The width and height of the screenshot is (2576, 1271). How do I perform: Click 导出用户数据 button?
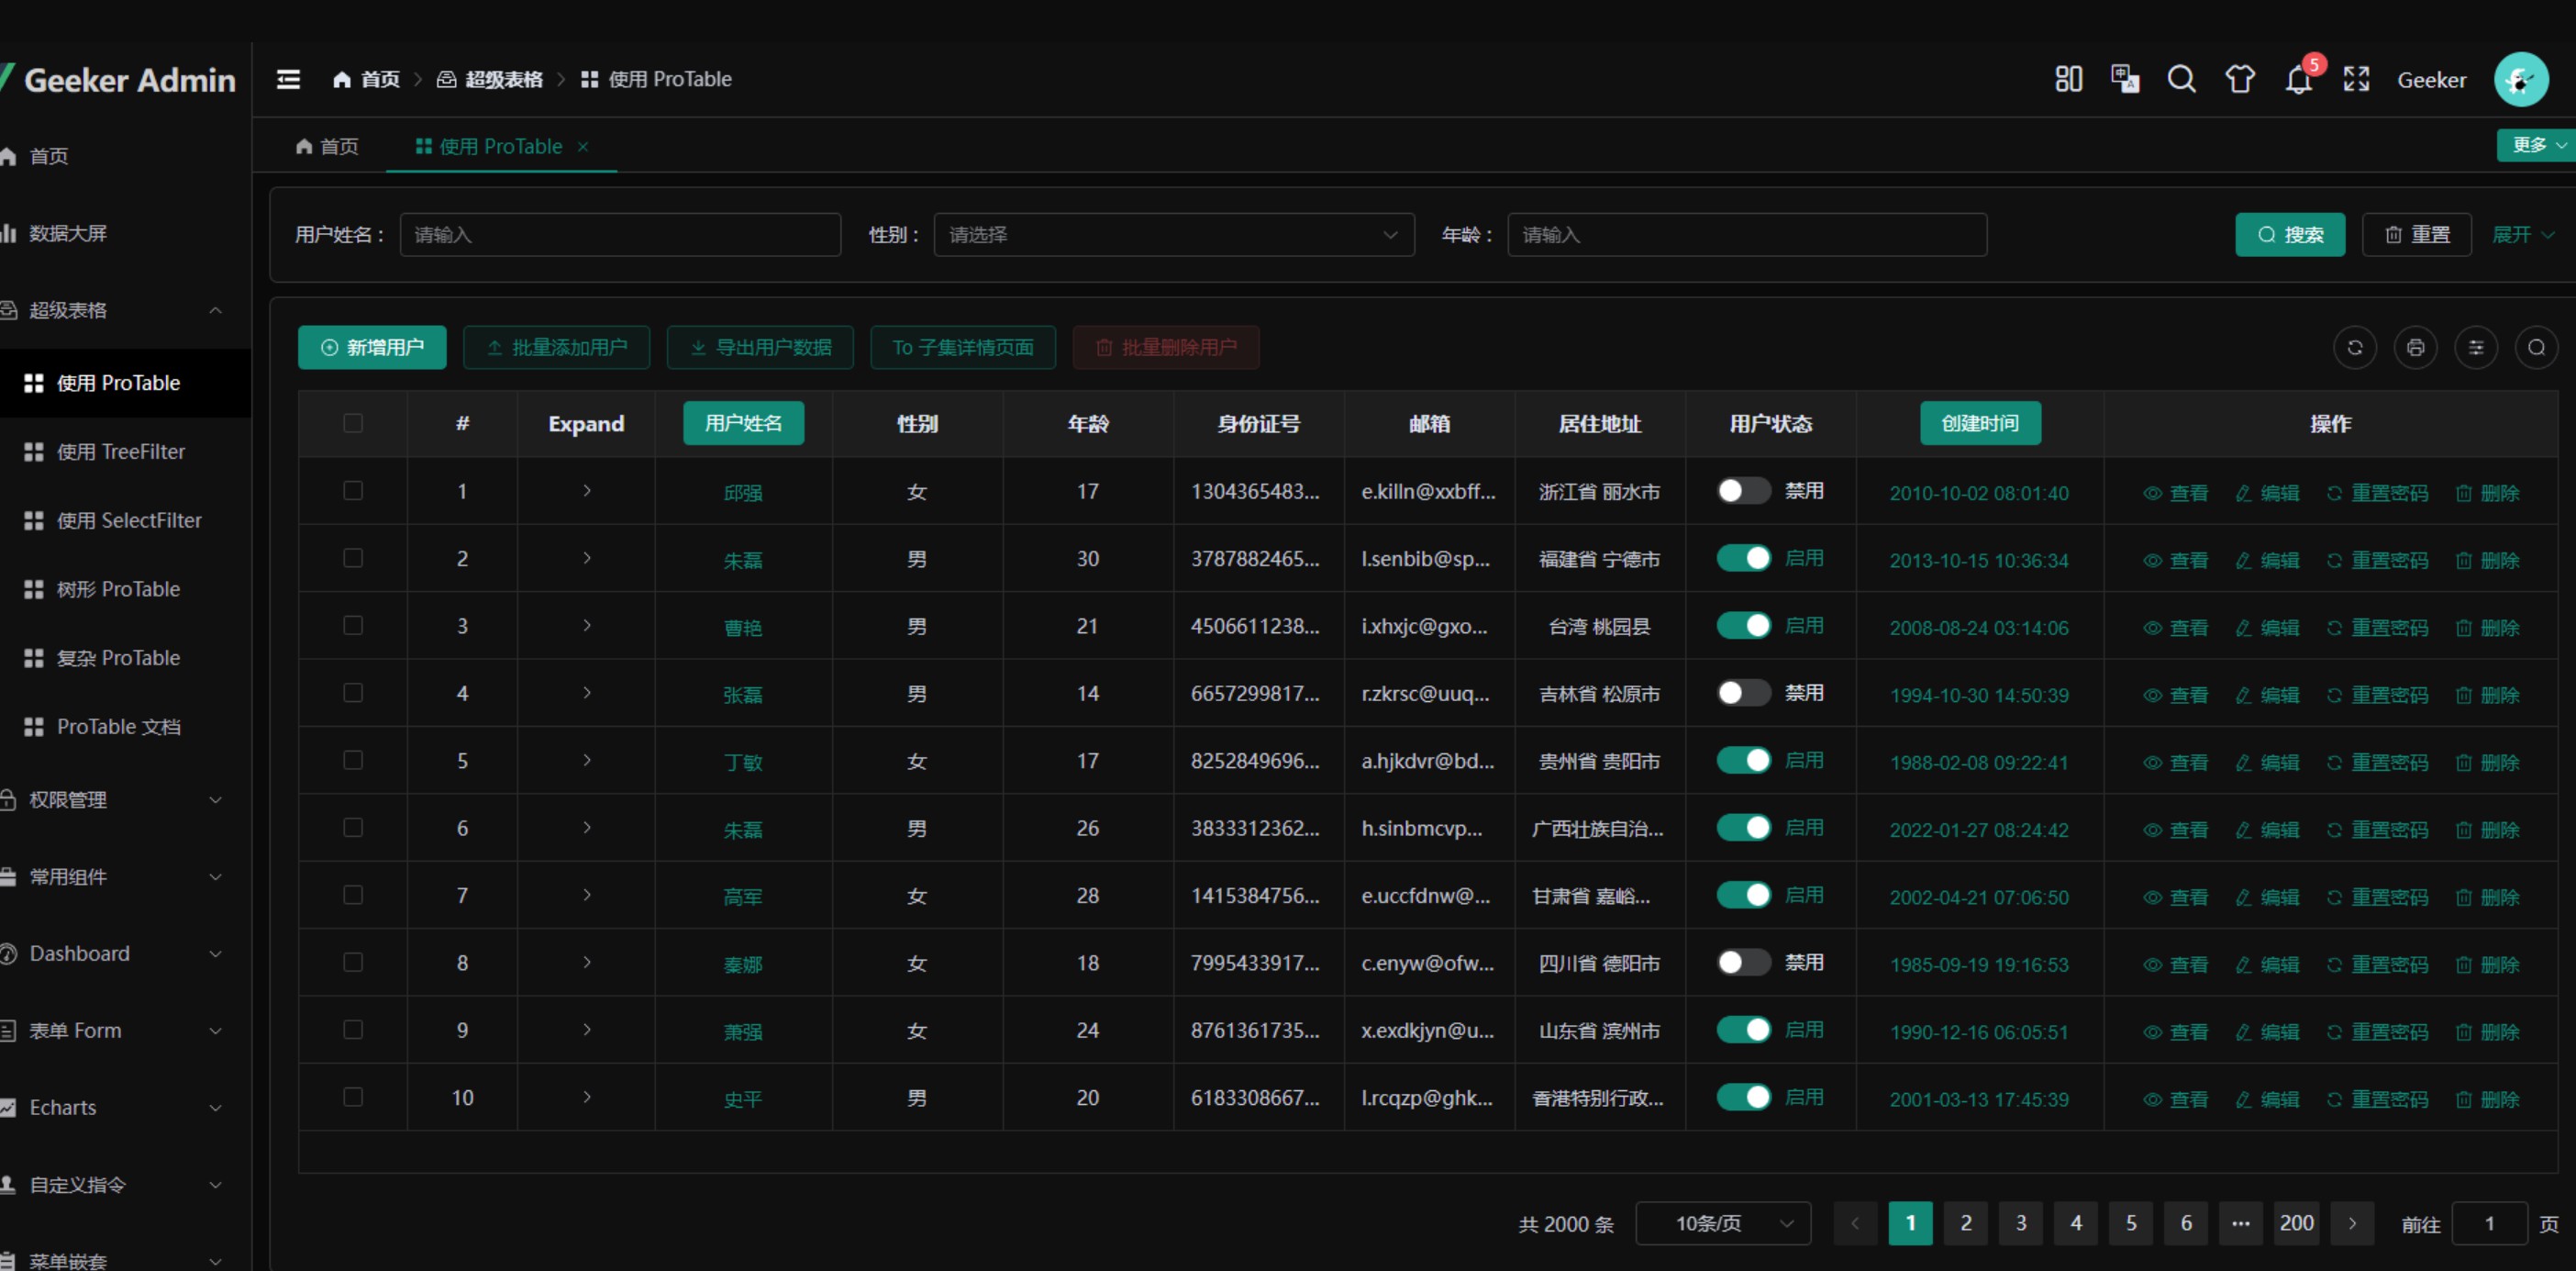(760, 347)
